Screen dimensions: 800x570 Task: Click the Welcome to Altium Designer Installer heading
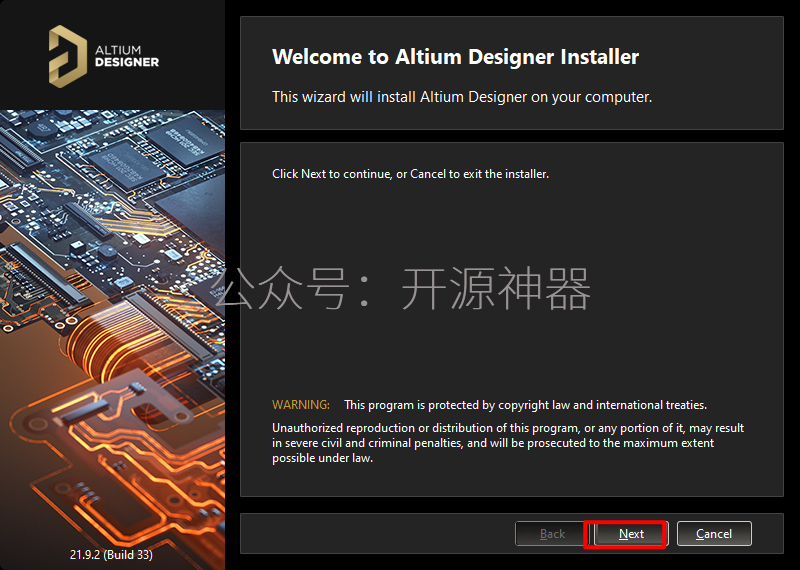click(455, 57)
